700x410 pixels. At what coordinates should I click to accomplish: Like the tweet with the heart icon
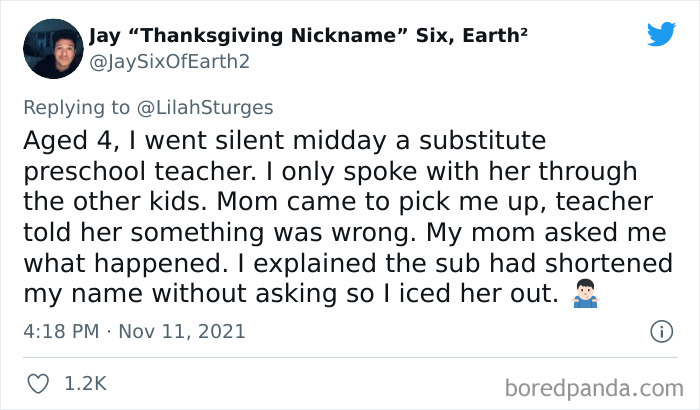(x=39, y=383)
